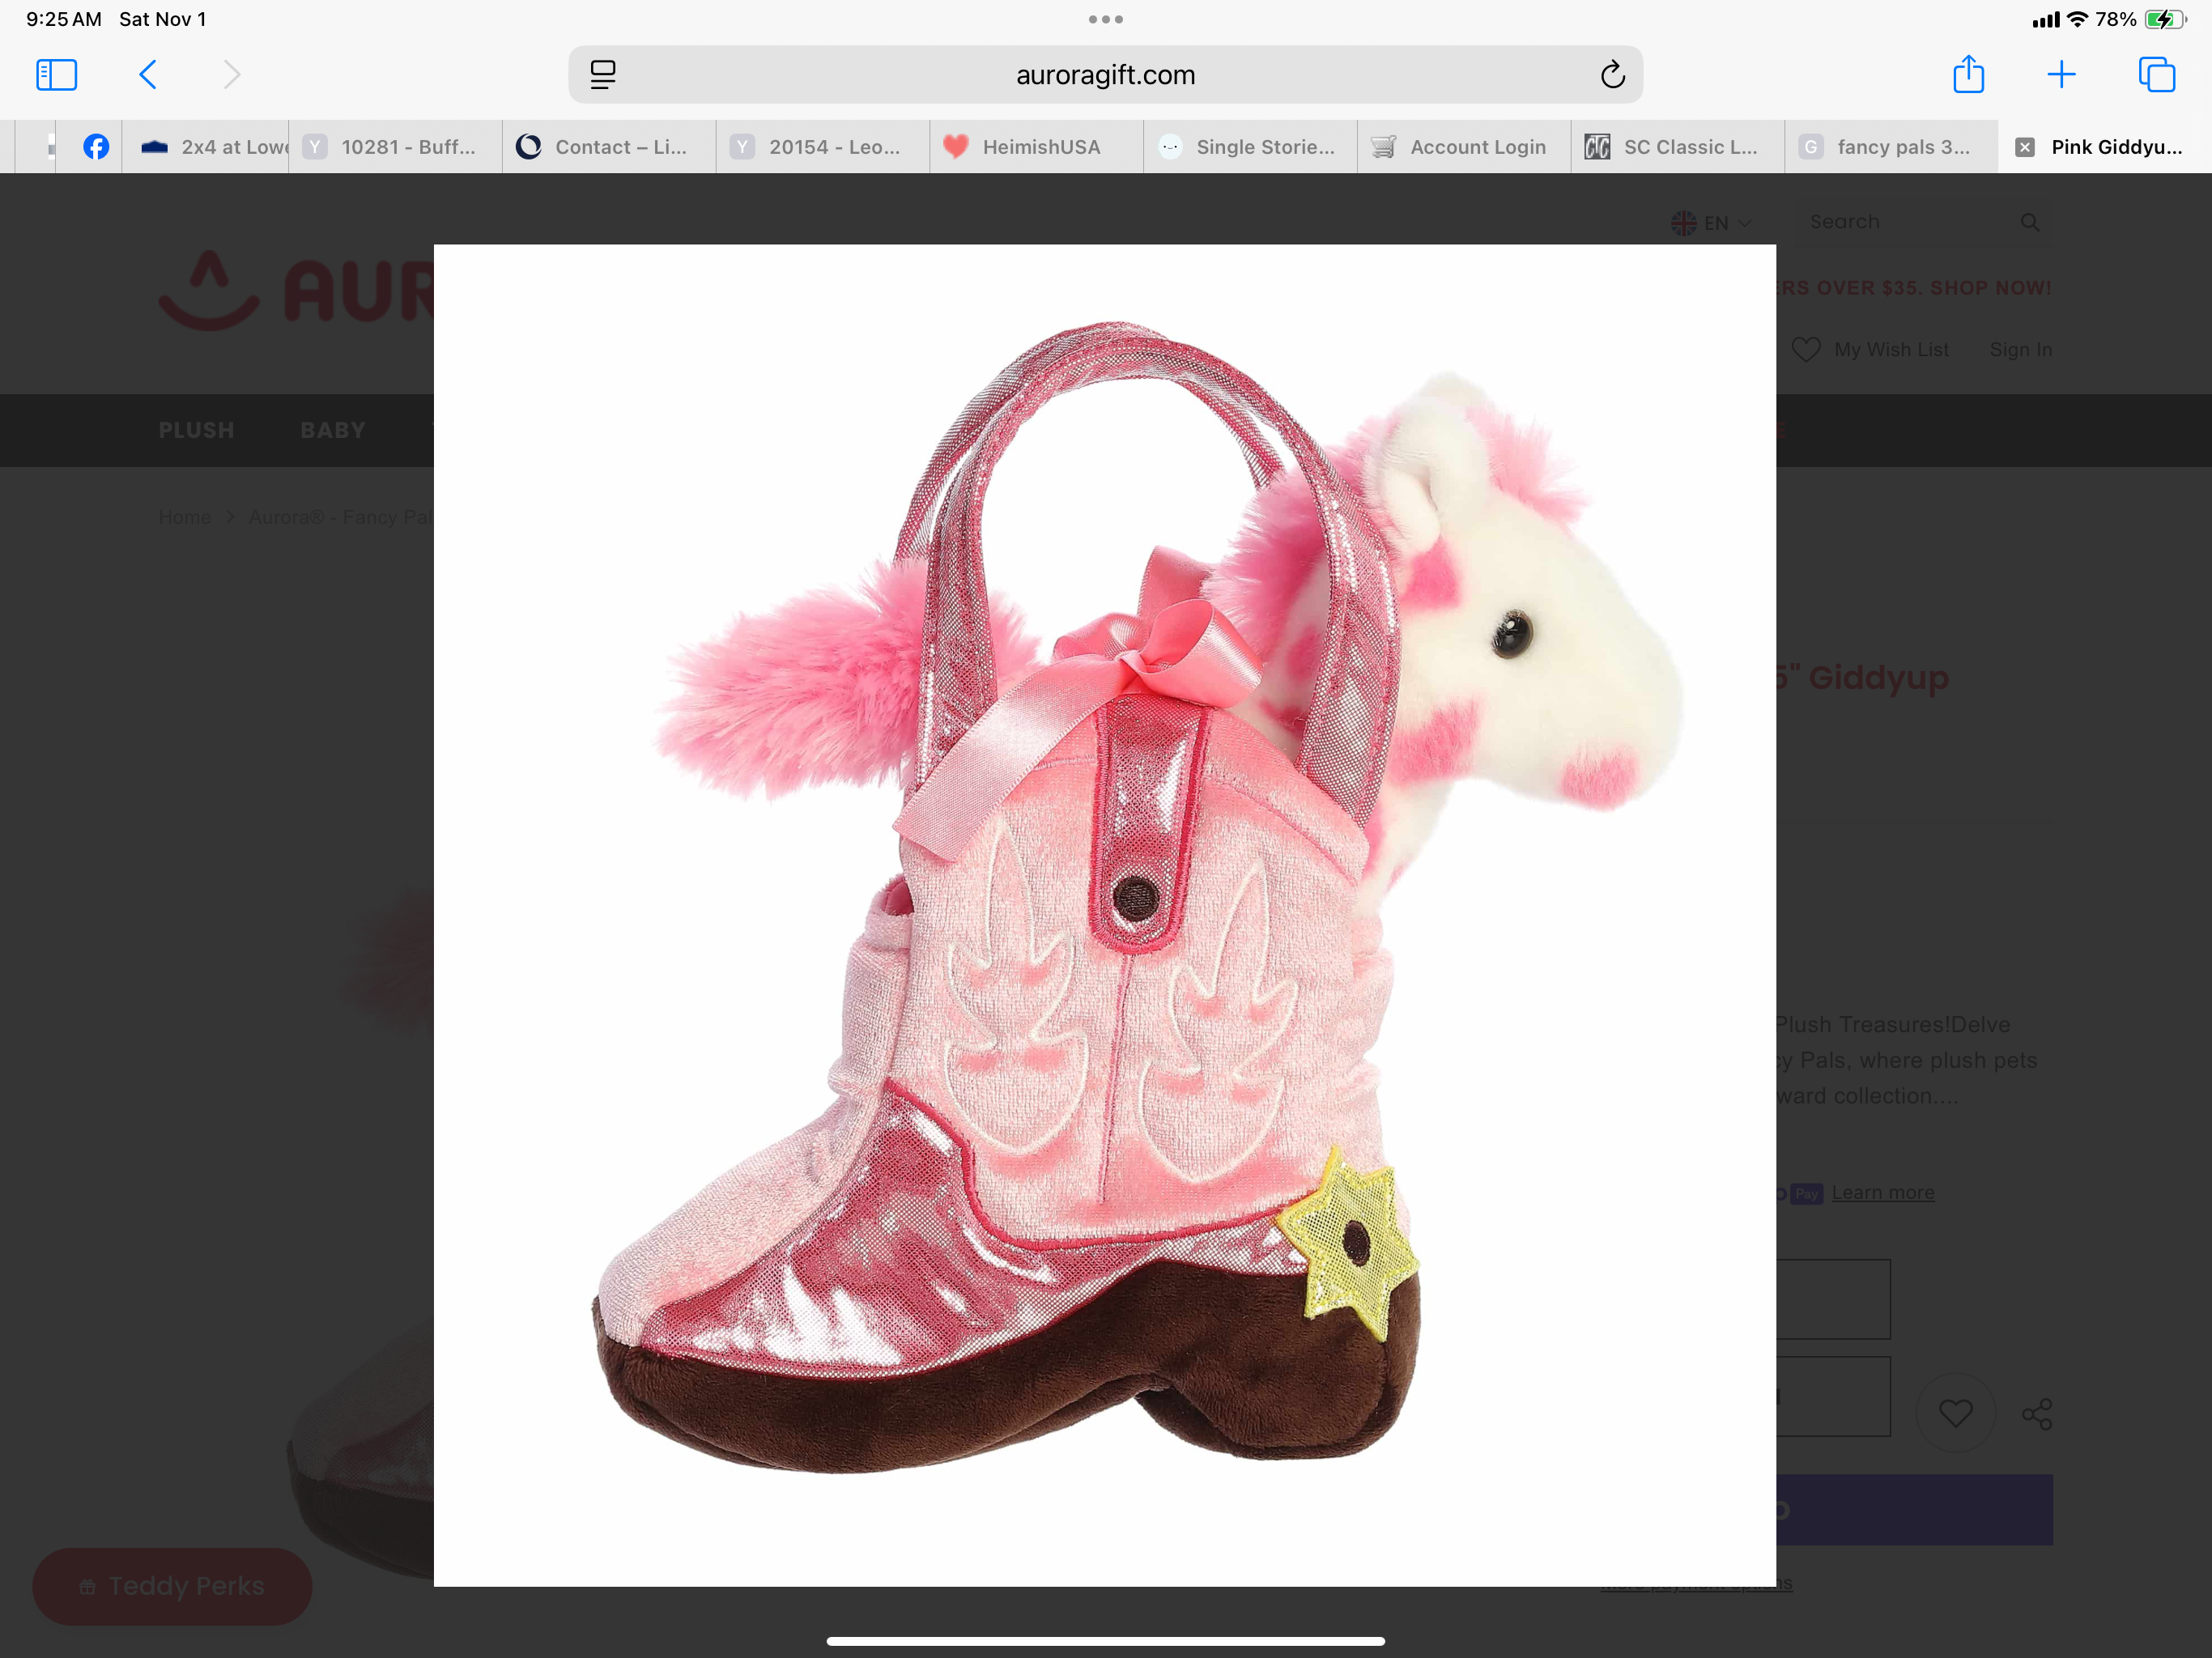Open the page reader menu icon

click(x=603, y=75)
